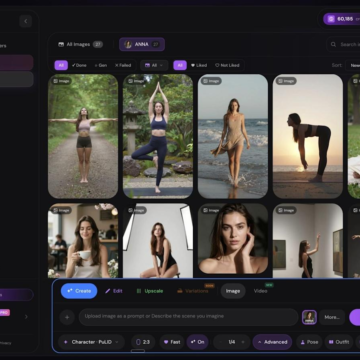Click Image badge on beach walking thumbnail

[211, 81]
